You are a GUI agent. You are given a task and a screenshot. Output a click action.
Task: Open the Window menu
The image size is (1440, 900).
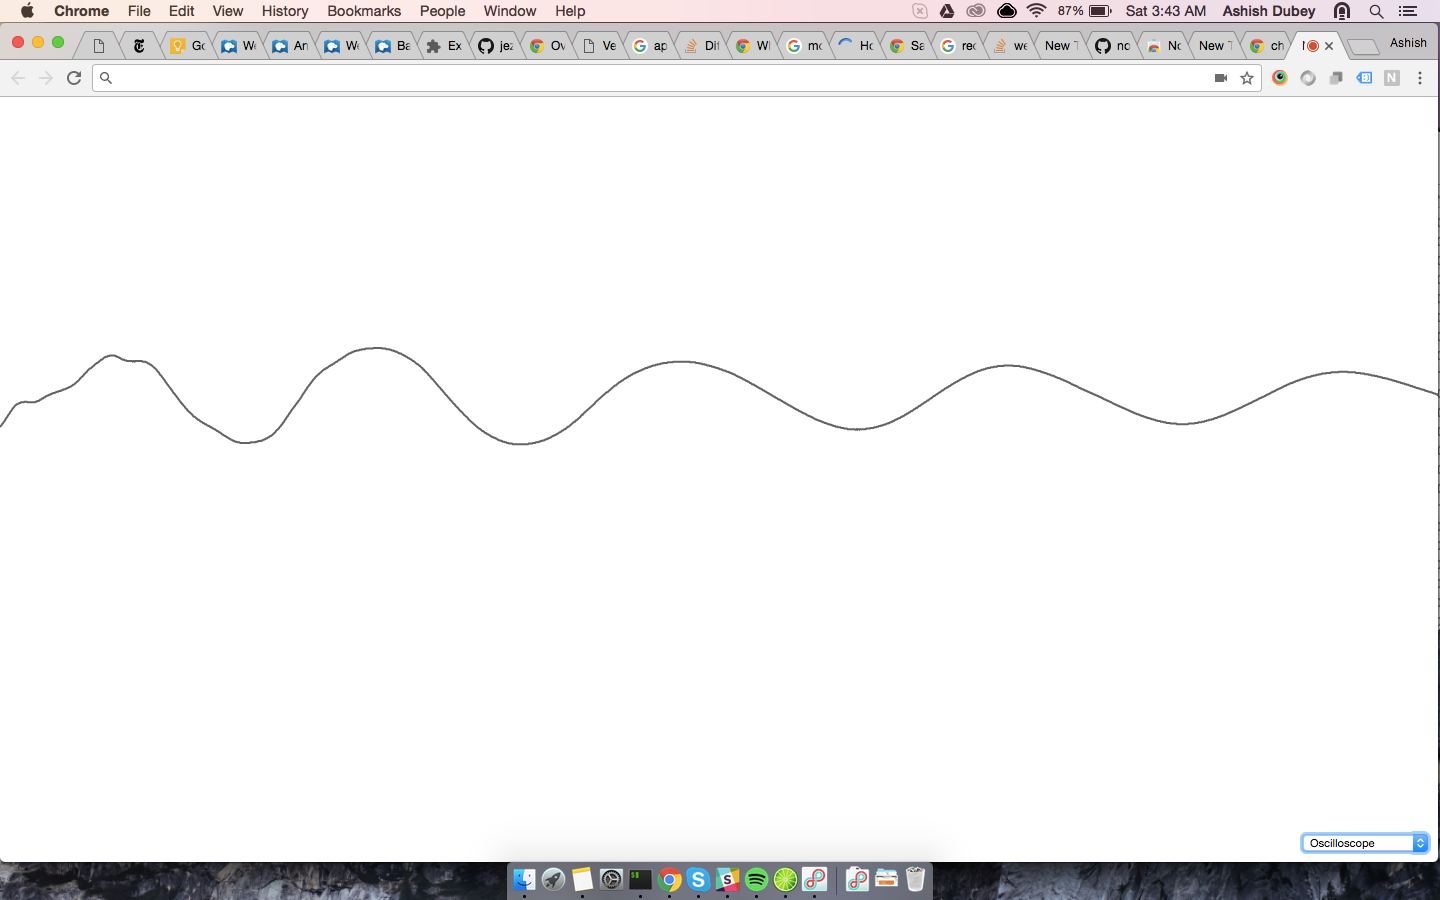[510, 11]
